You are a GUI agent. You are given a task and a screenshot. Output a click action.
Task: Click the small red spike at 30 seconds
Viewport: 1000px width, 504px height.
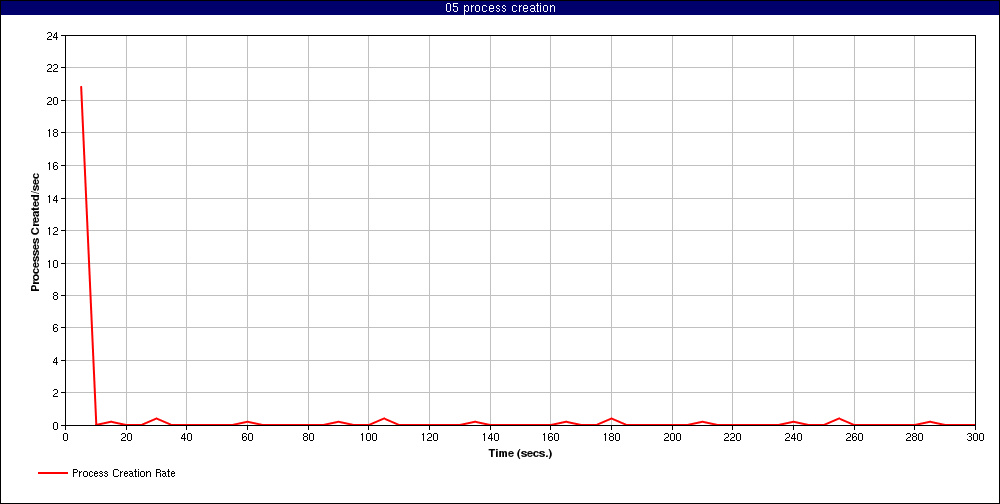[x=156, y=419]
